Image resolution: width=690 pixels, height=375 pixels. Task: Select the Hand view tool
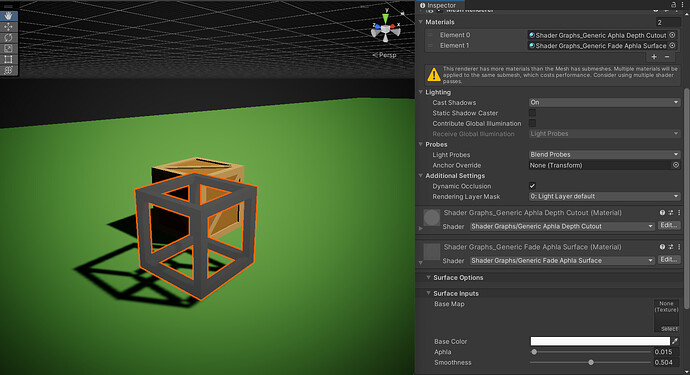[x=8, y=16]
